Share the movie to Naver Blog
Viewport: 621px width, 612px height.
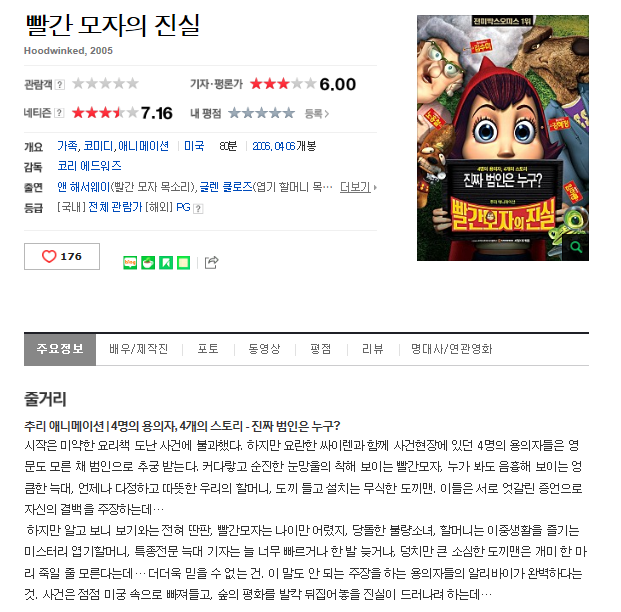point(130,263)
